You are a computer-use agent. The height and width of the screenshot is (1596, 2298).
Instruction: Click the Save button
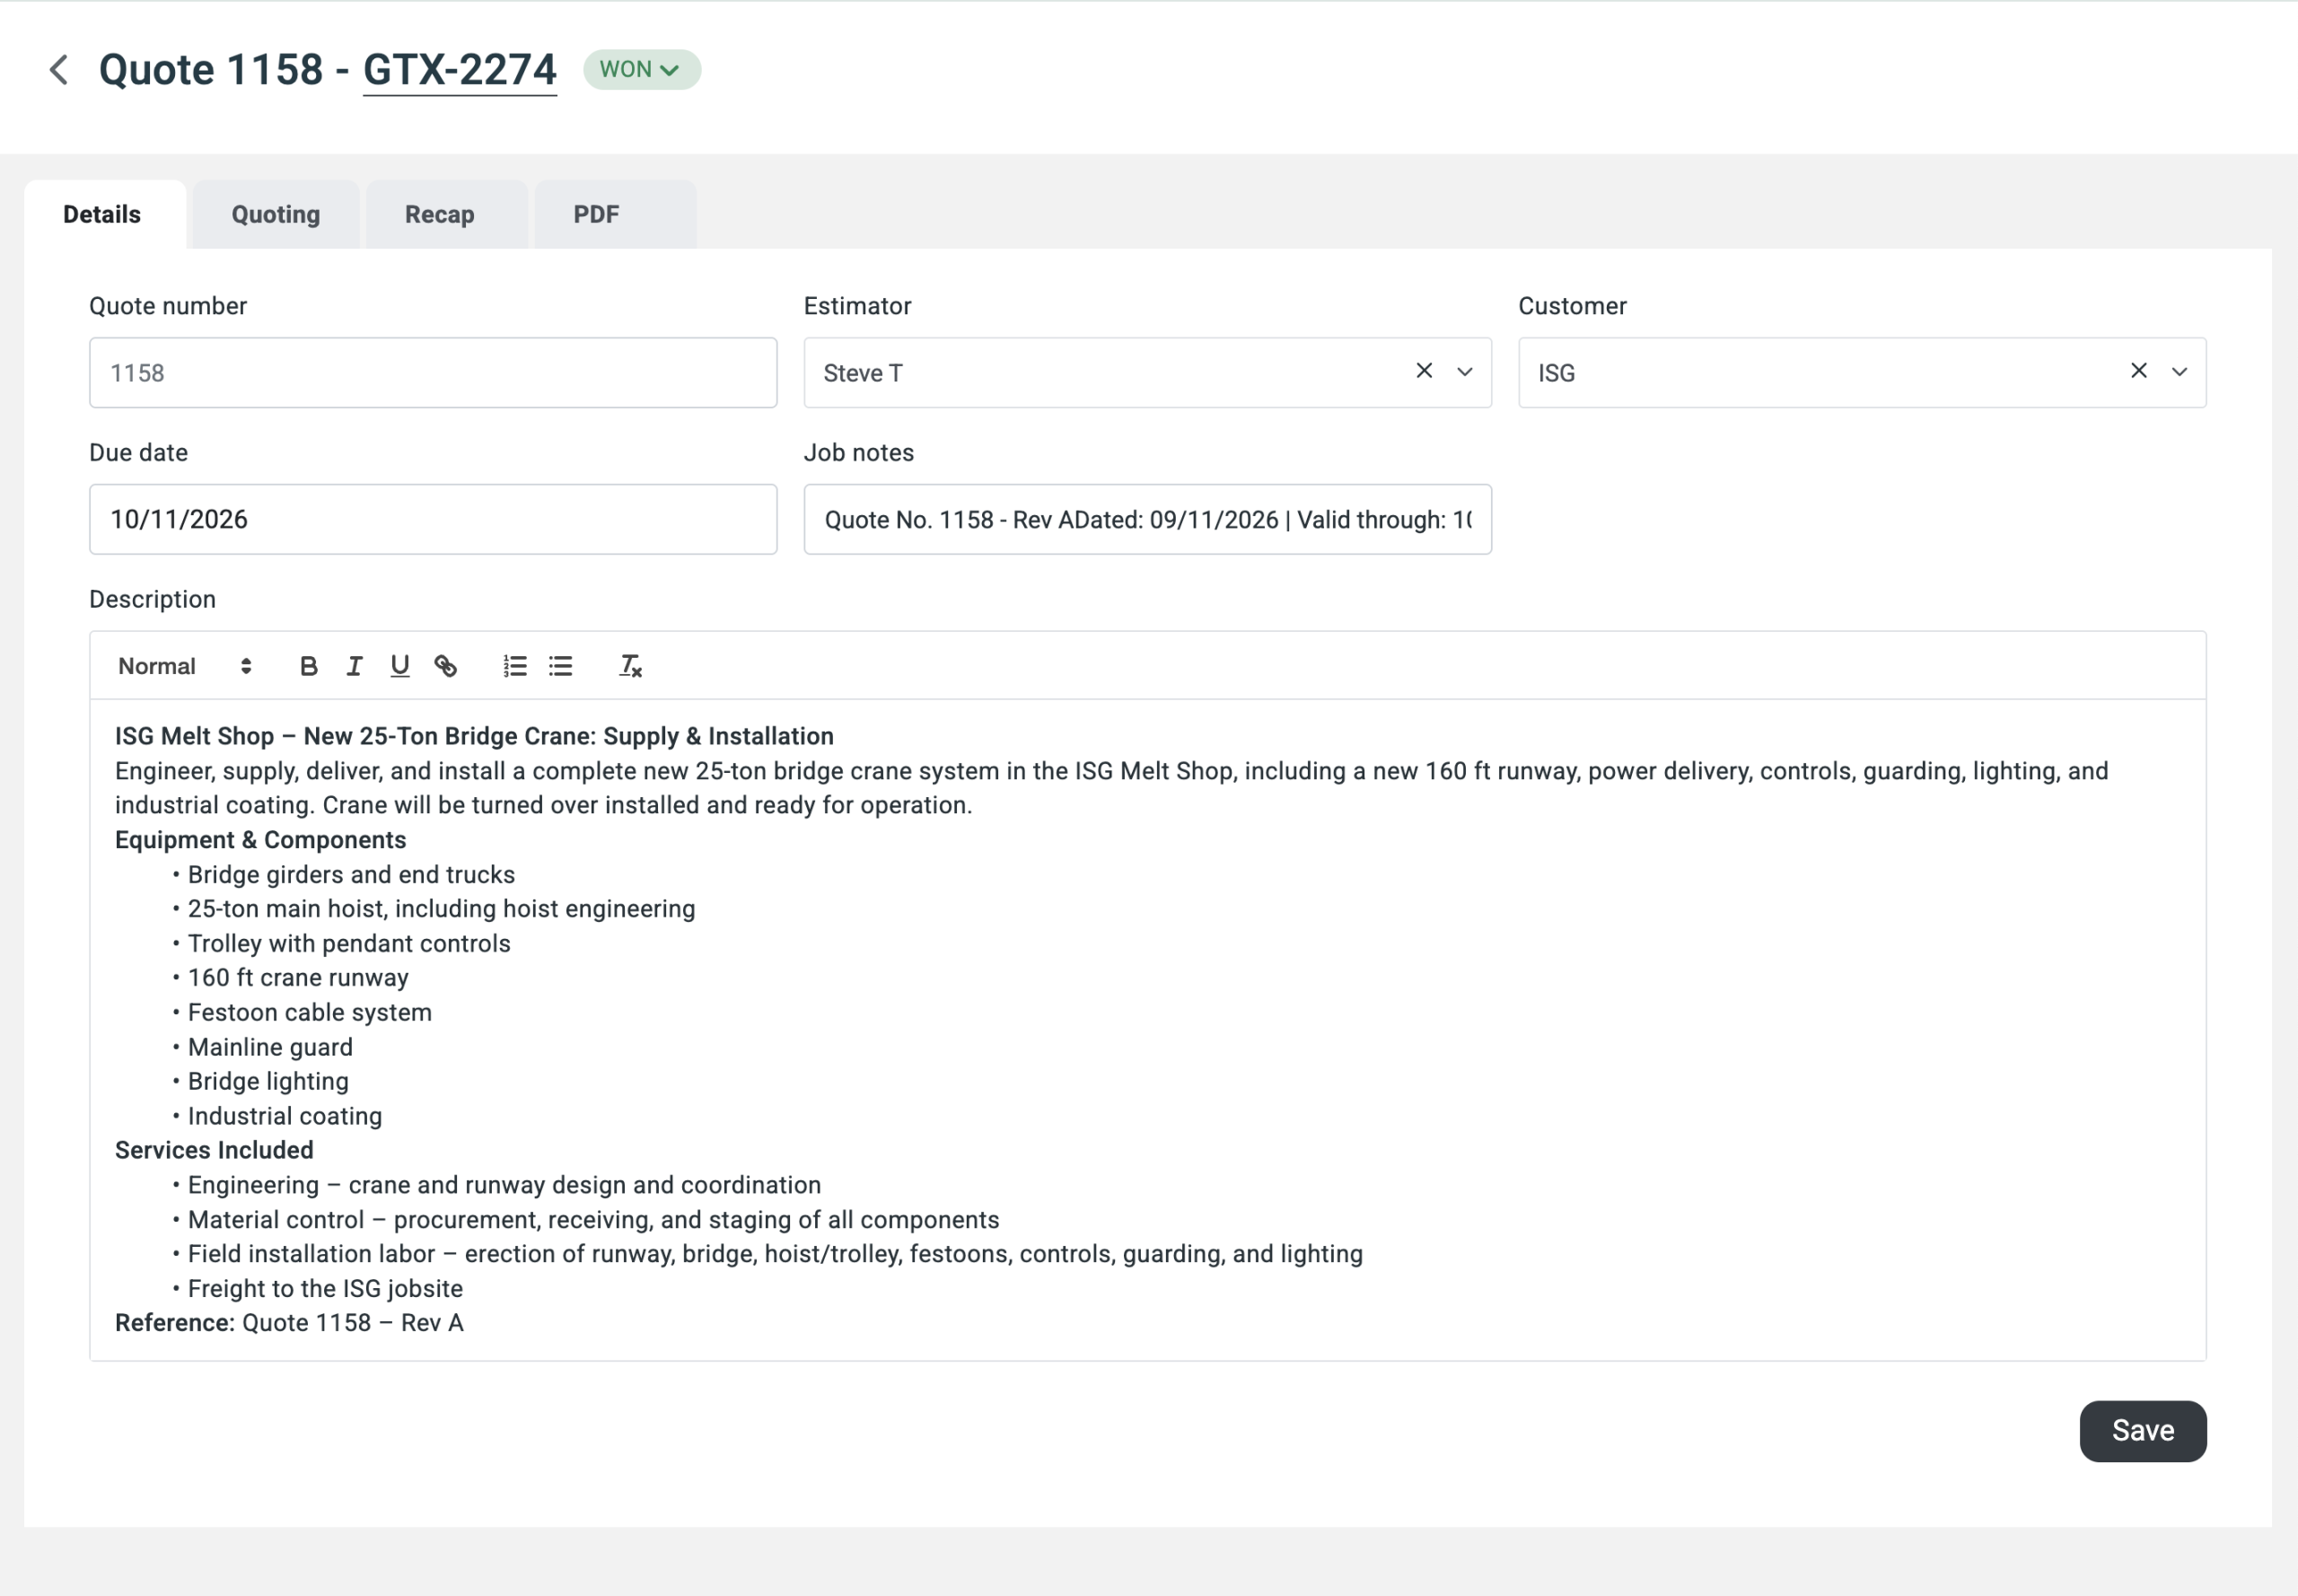[x=2143, y=1431]
